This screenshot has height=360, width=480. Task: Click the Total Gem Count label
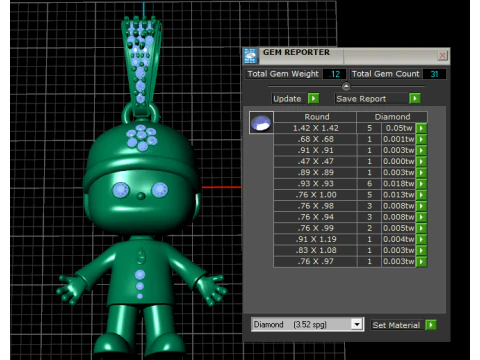(385, 74)
